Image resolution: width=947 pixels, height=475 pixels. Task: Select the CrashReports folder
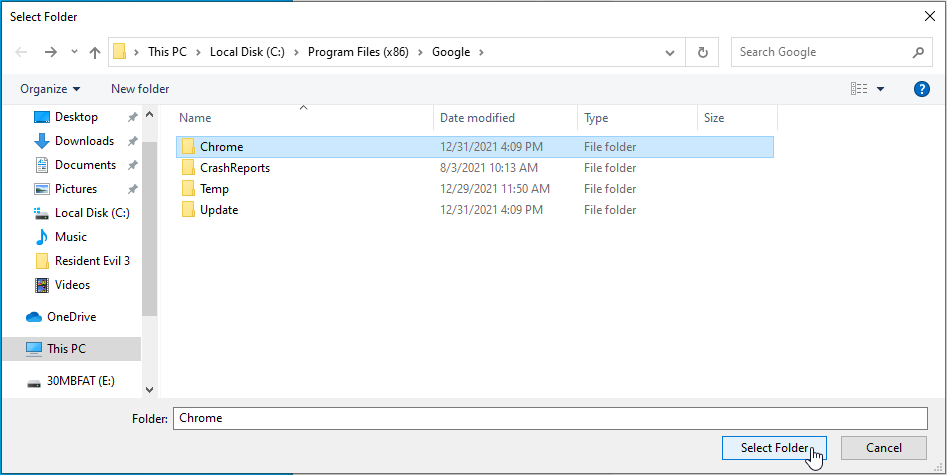(475, 168)
